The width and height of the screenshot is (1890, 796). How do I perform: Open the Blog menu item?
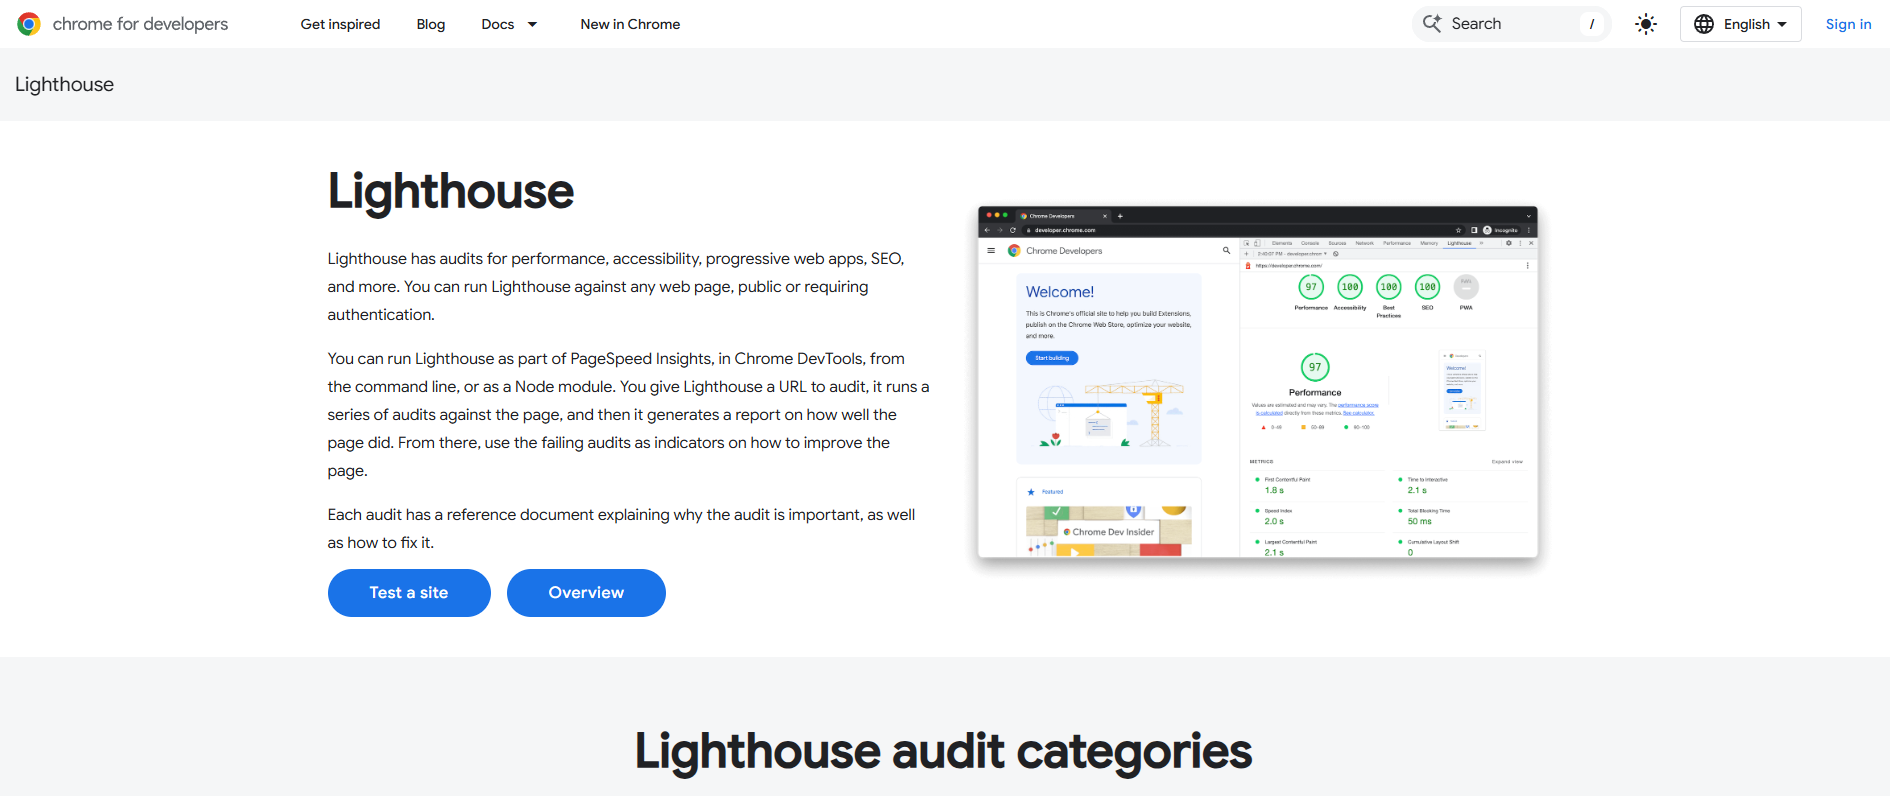click(x=431, y=24)
